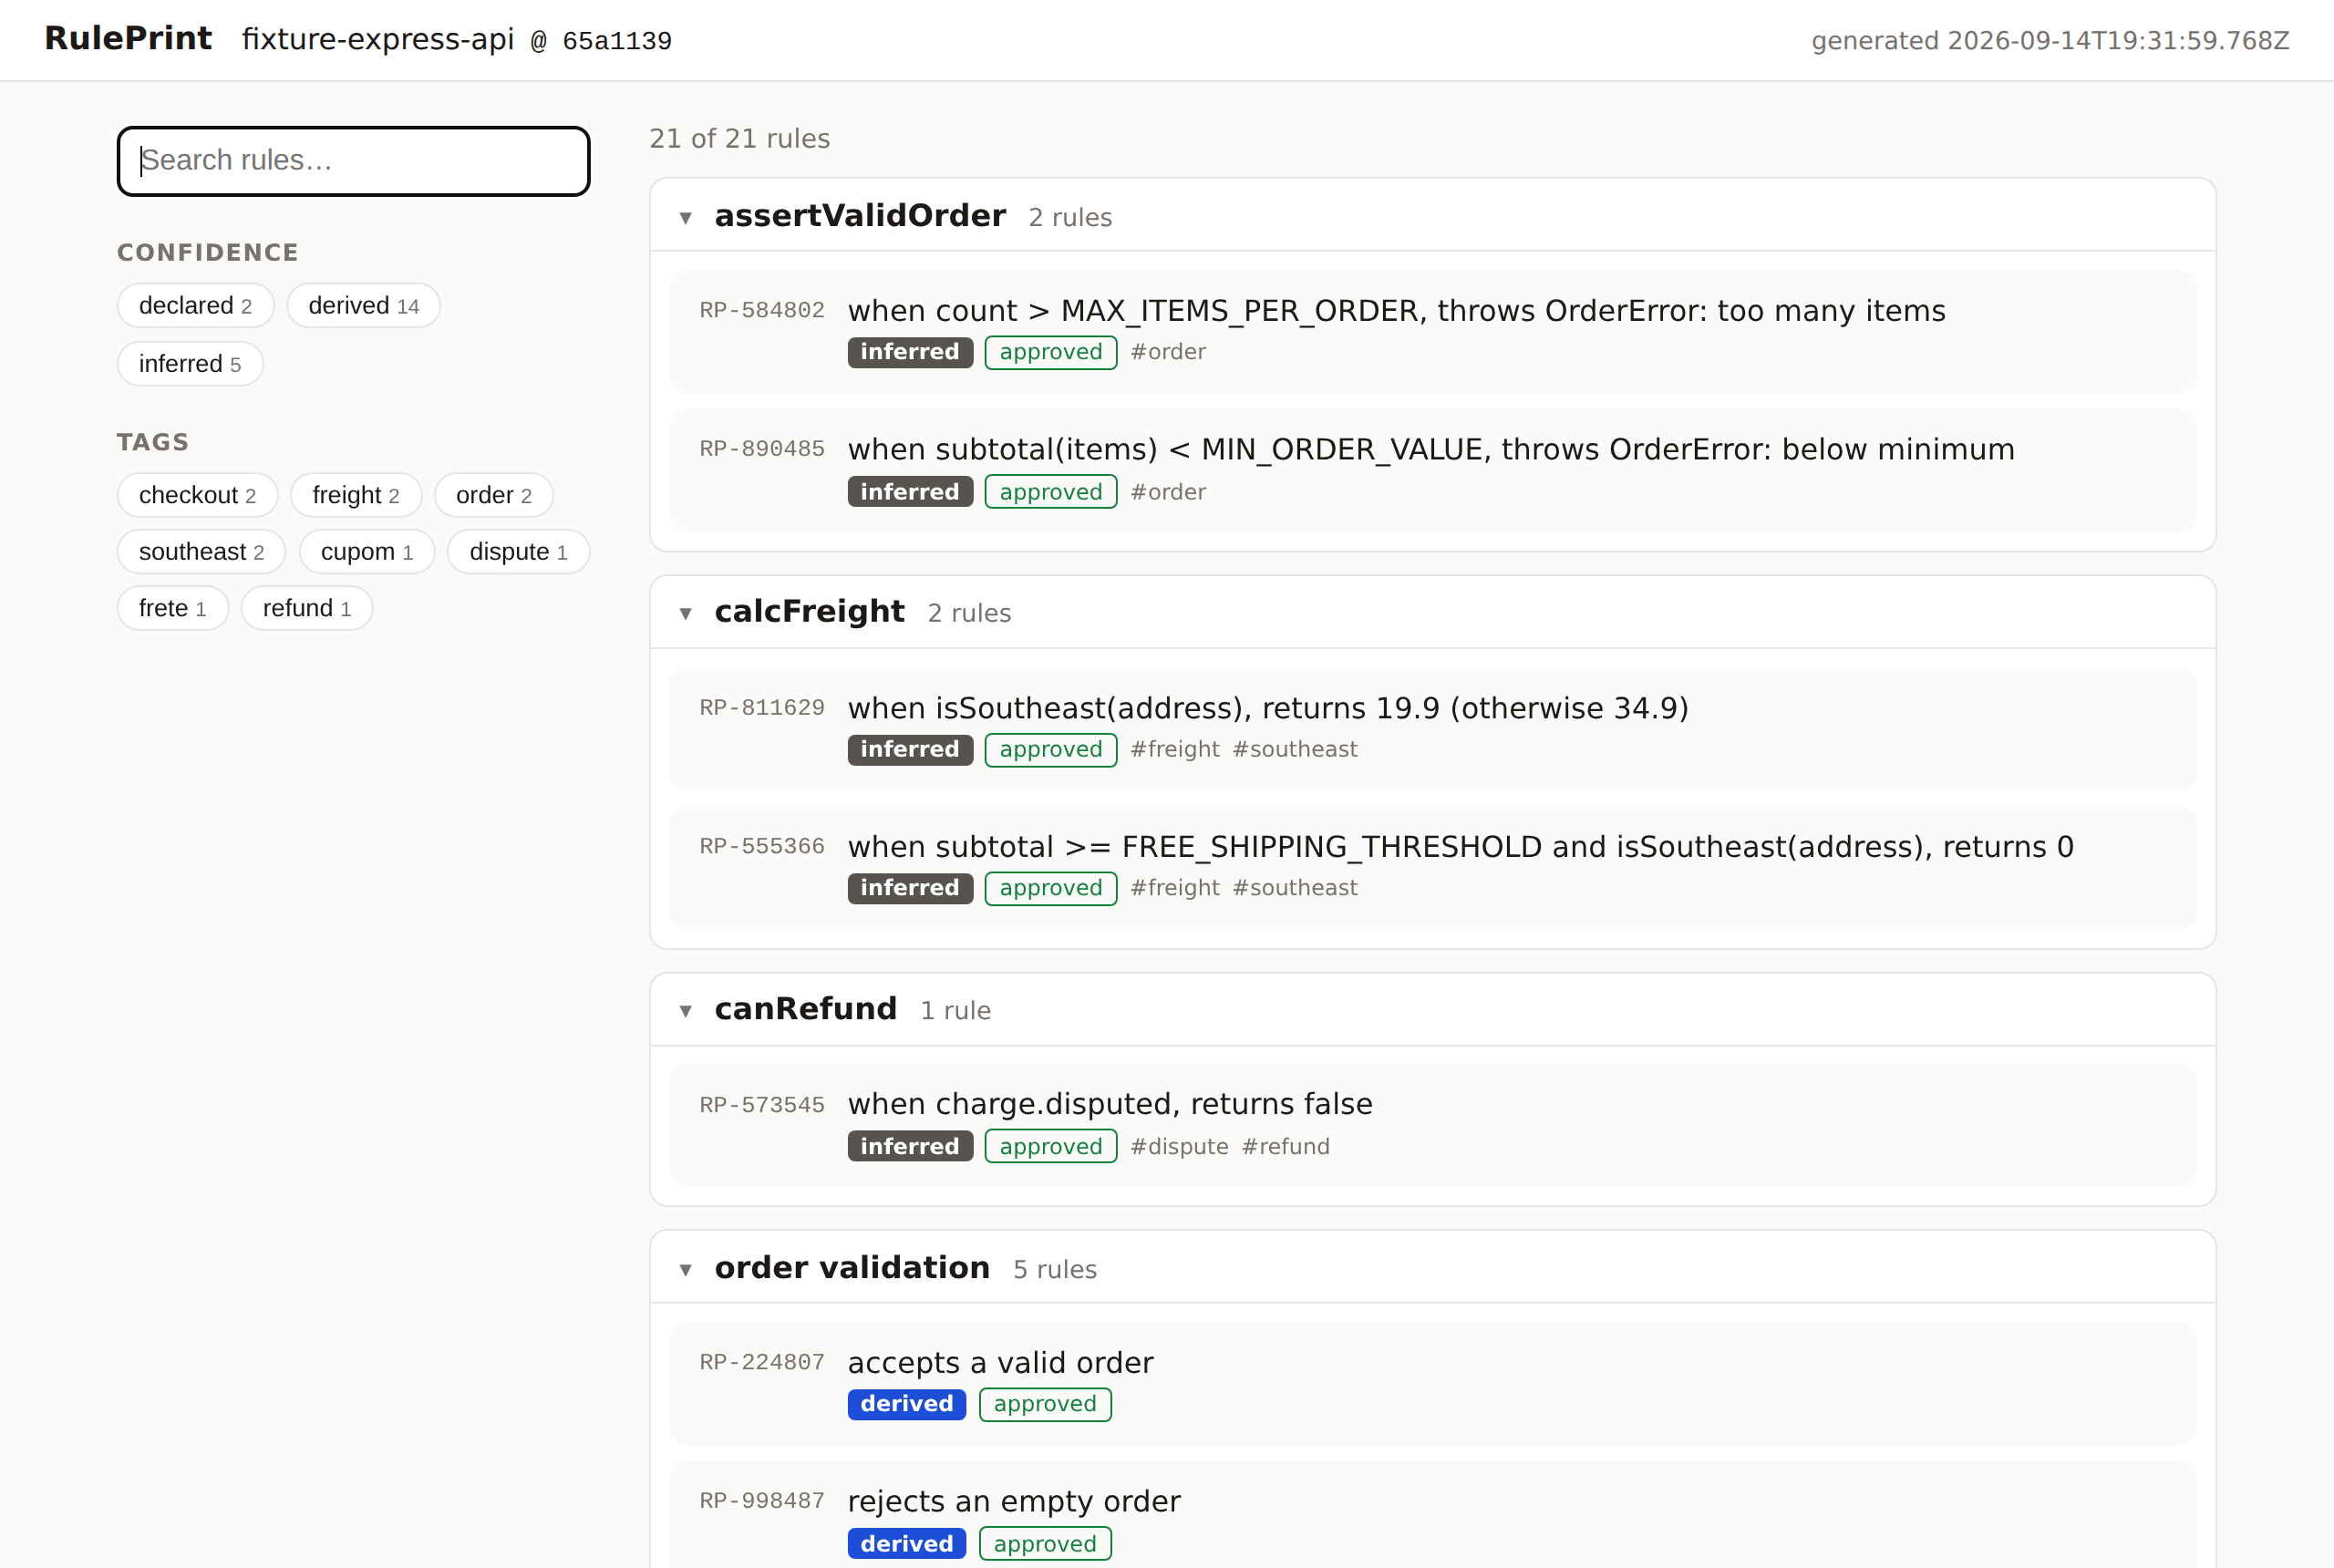The height and width of the screenshot is (1568, 2334).
Task: Filter by the order tag chip
Action: 494,495
